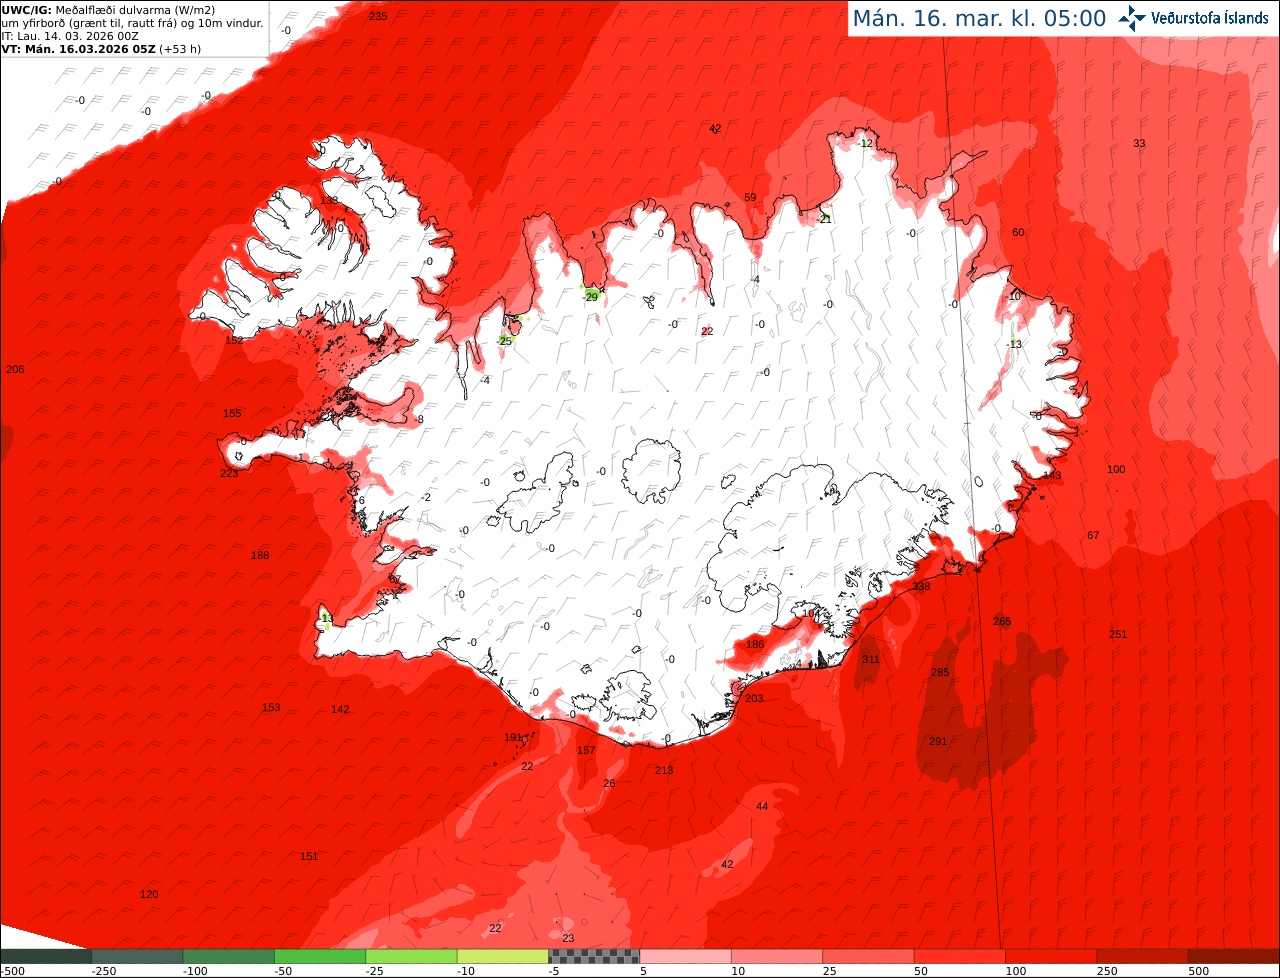
Task: Pick the light red band between 25 and 50
Action: tap(868, 956)
